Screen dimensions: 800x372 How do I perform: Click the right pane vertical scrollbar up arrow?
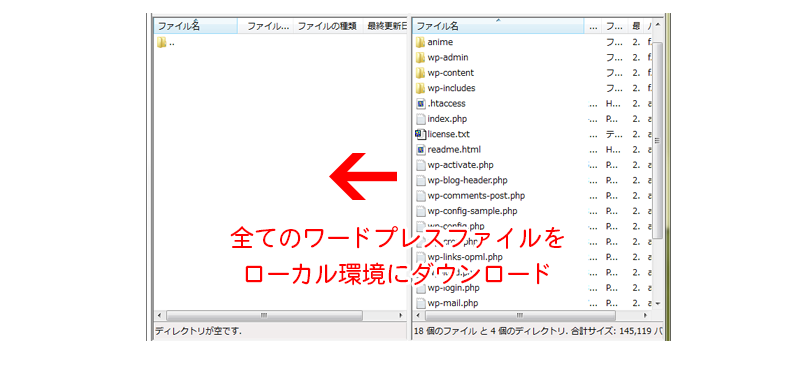[658, 25]
